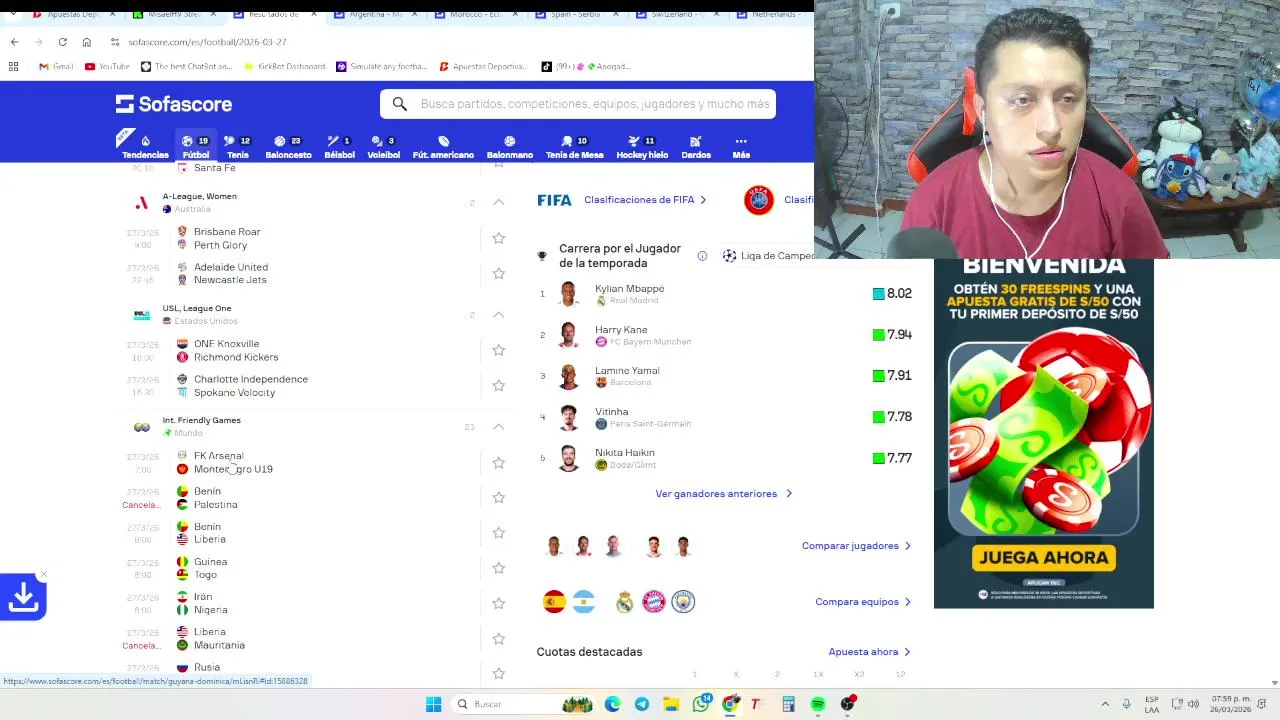Viewport: 1280px width, 720px height.
Task: Open the Béisbol sport section
Action: [x=339, y=147]
